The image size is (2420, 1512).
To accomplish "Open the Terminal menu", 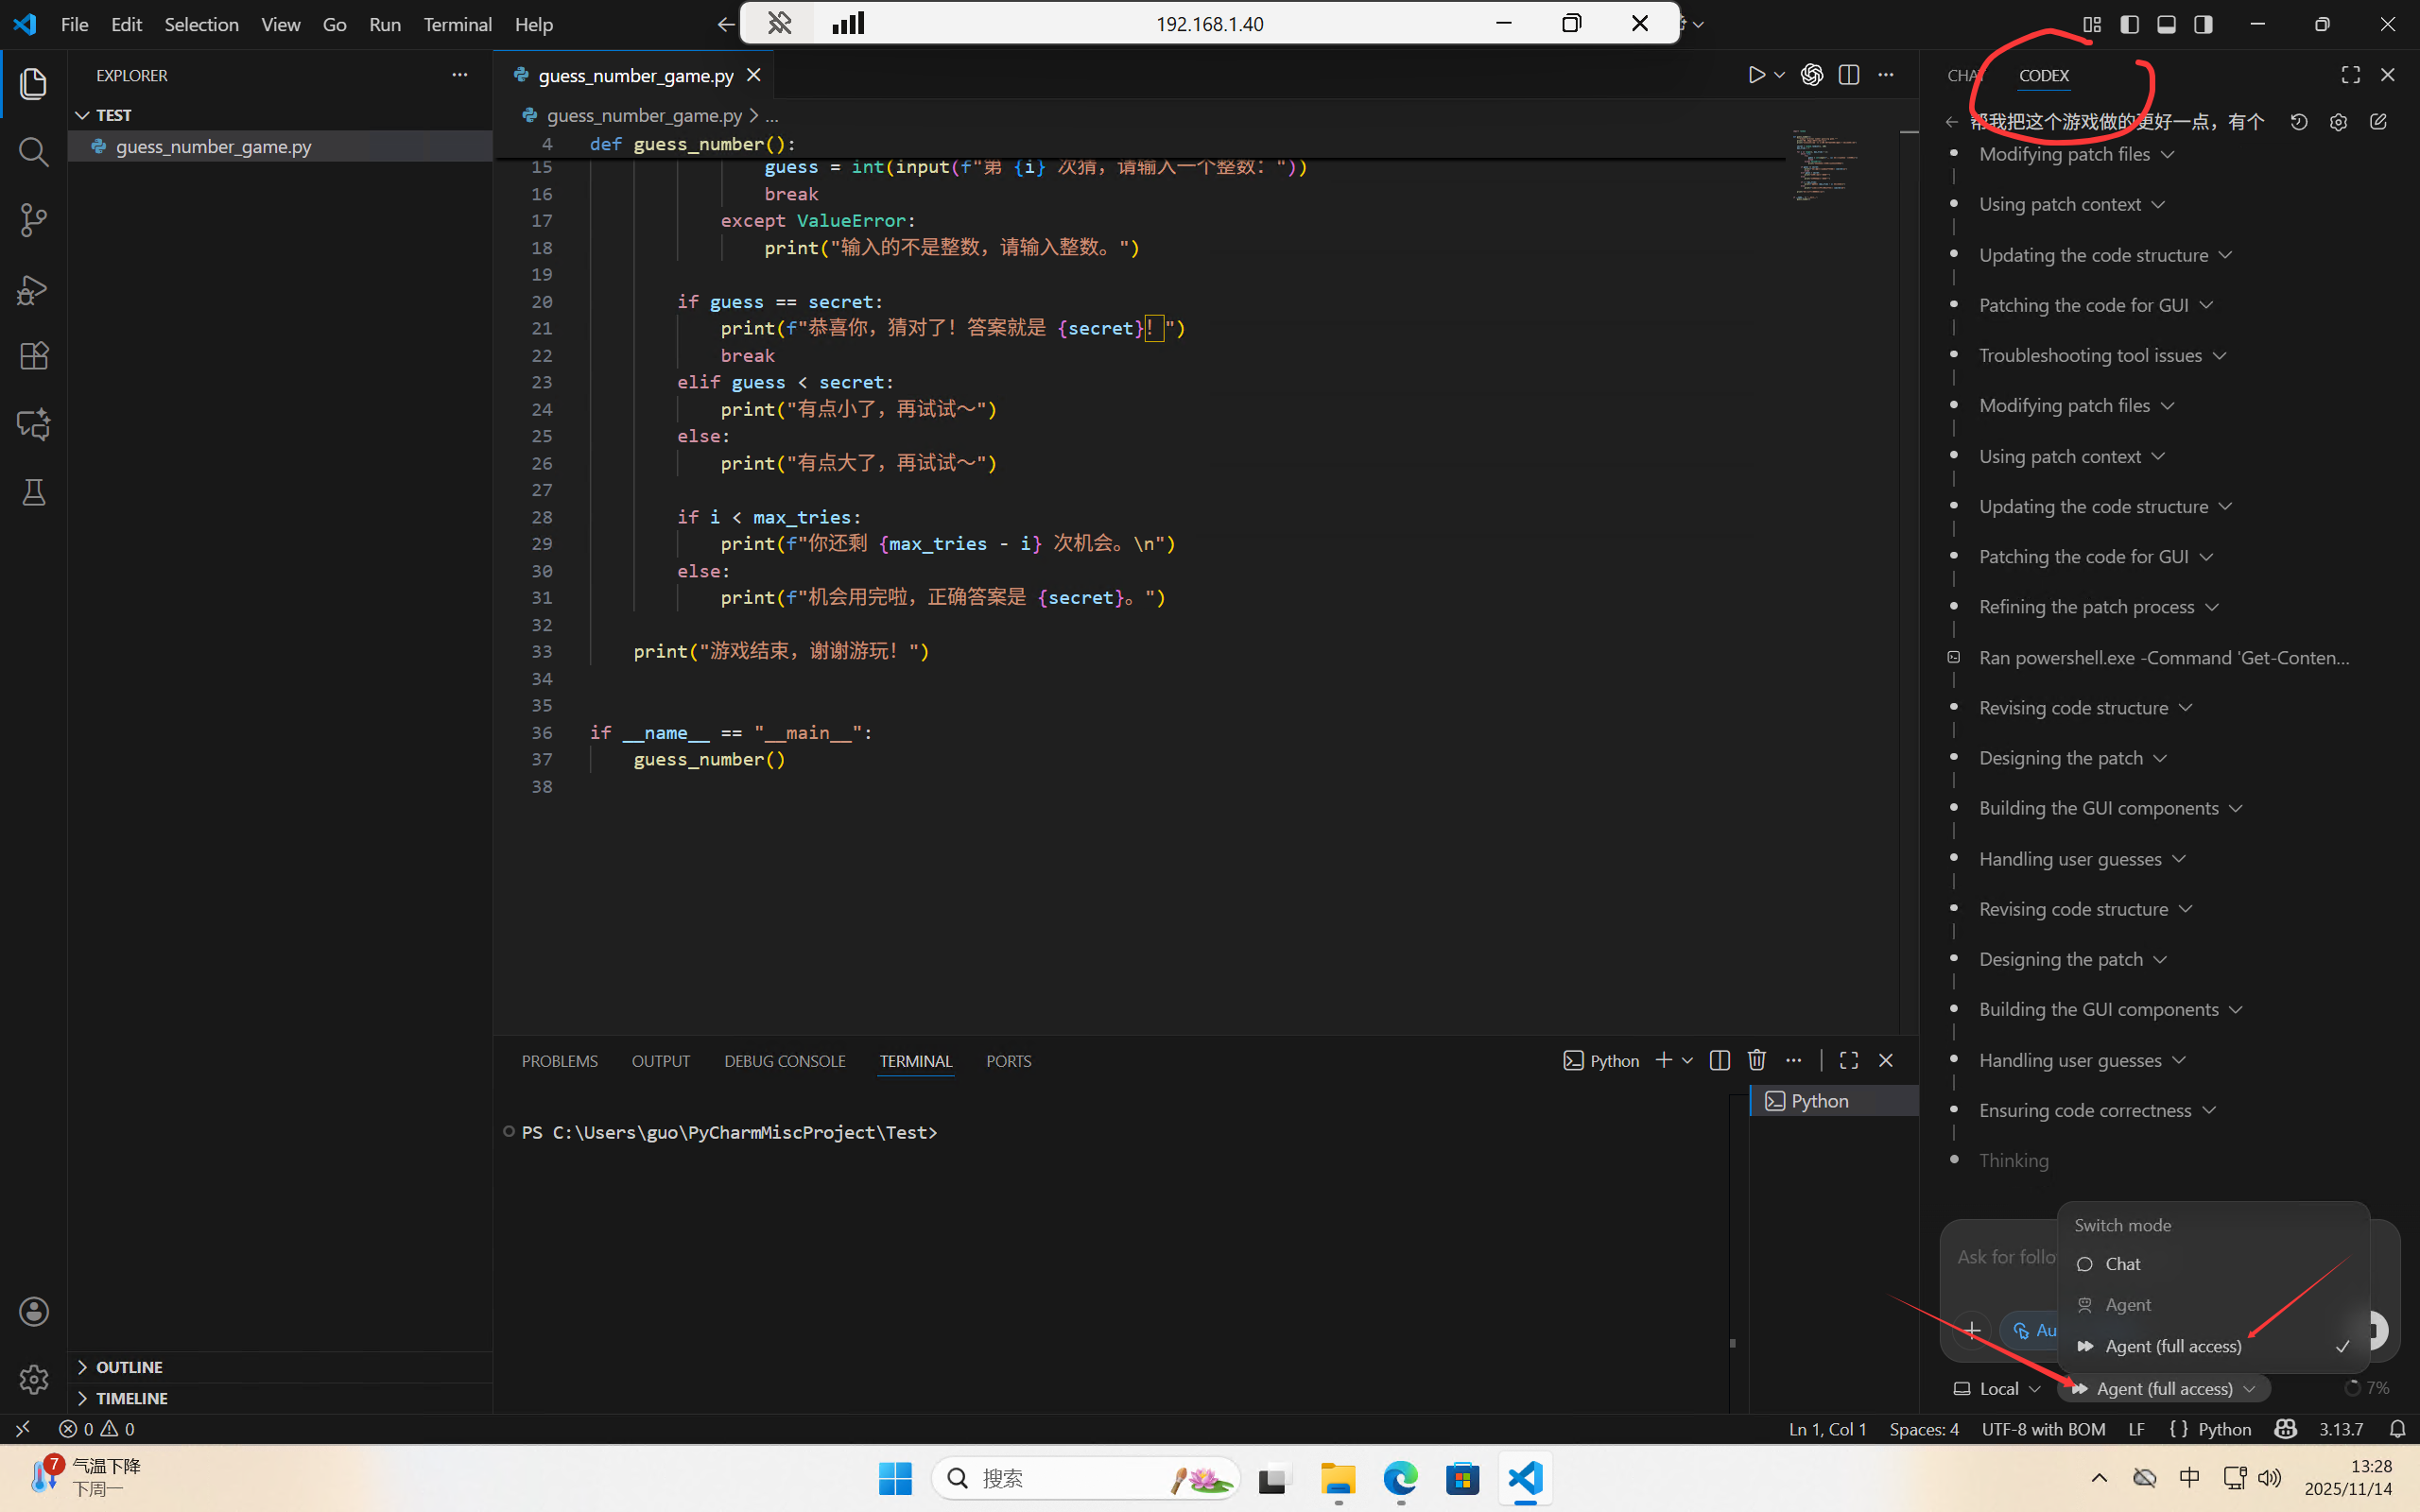I will point(457,24).
